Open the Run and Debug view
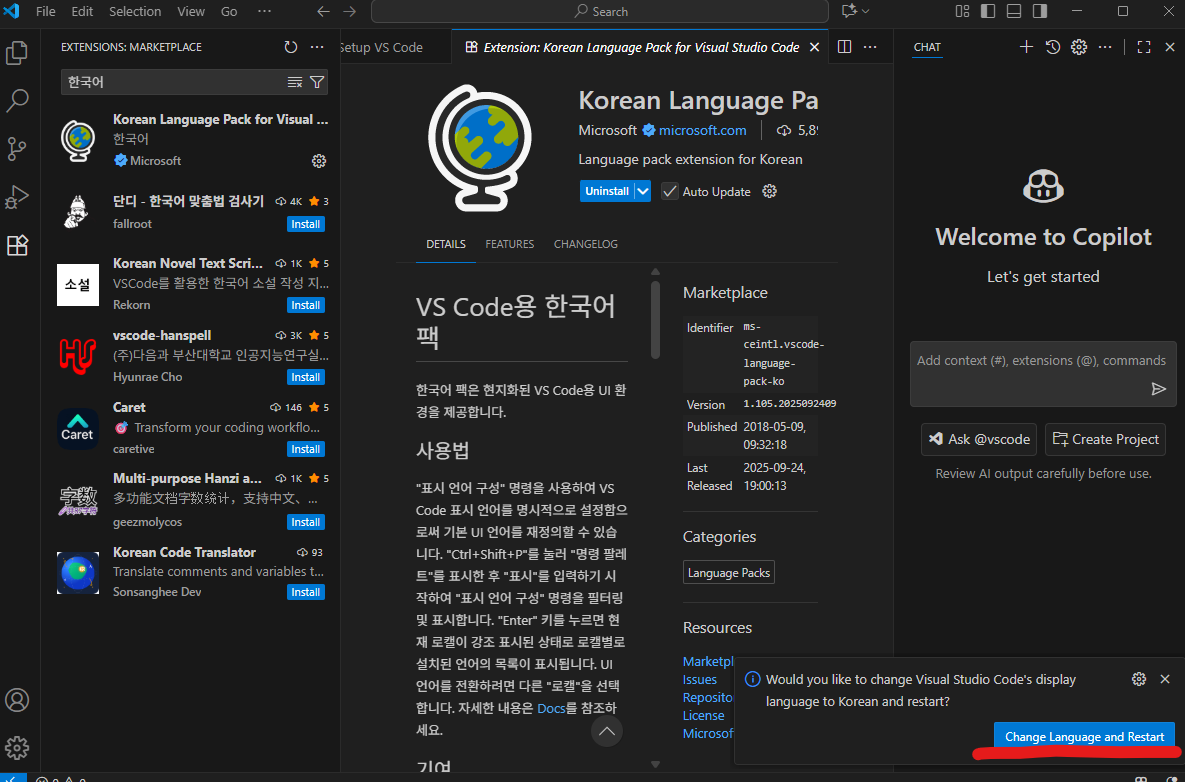Viewport: 1185px width, 782px height. click(x=17, y=196)
